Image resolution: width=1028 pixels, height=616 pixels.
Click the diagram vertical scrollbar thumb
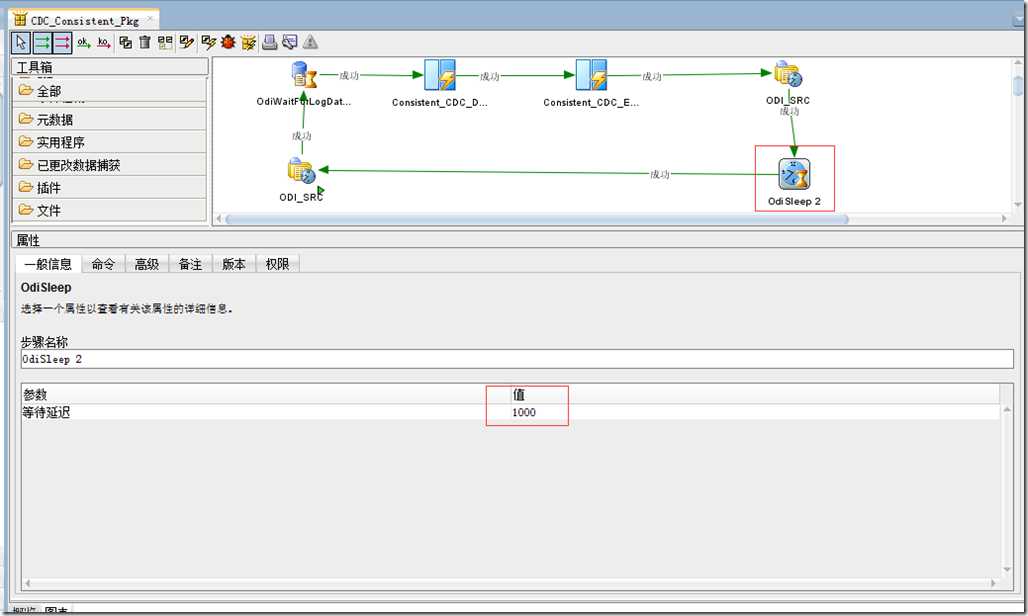1018,86
